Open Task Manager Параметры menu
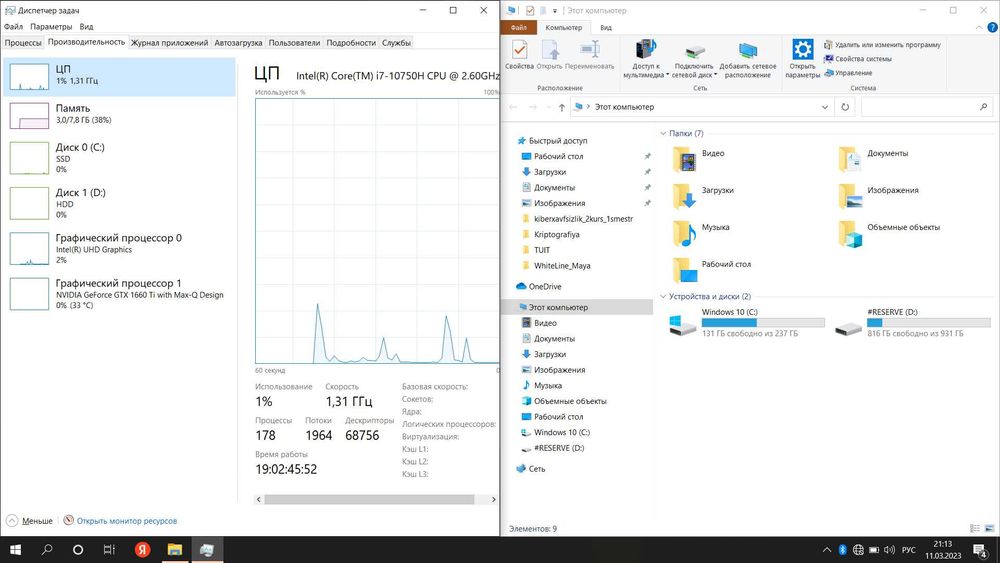Image resolution: width=1000 pixels, height=563 pixels. pyautogui.click(x=51, y=27)
